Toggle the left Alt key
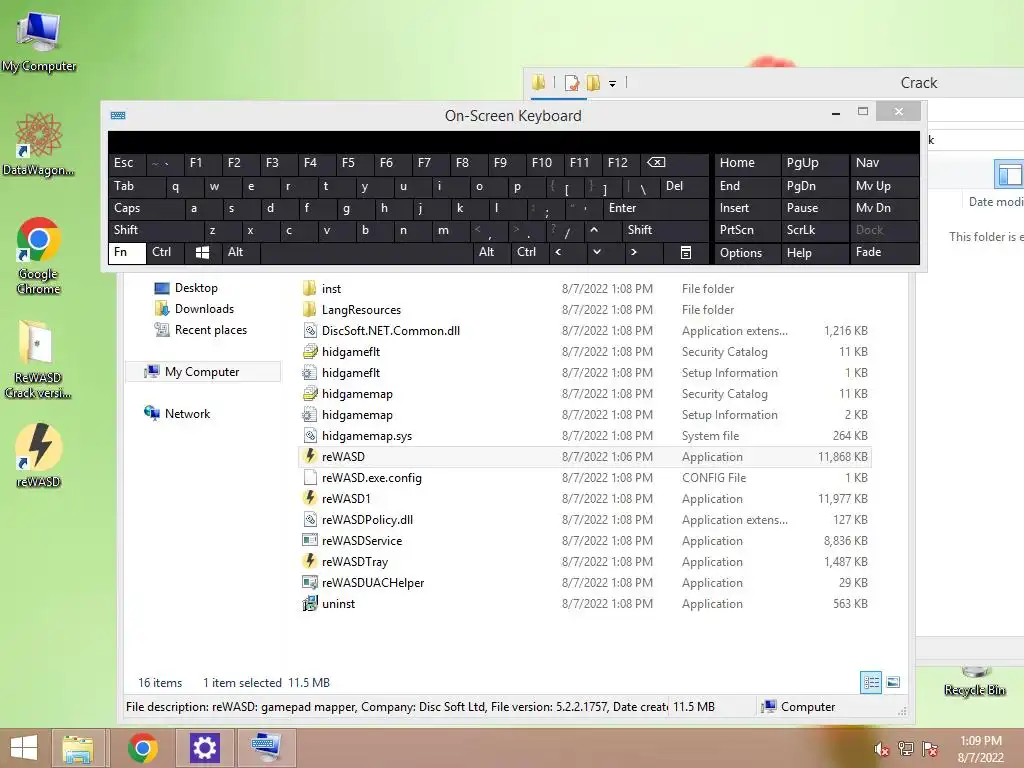1024x768 pixels. click(241, 252)
